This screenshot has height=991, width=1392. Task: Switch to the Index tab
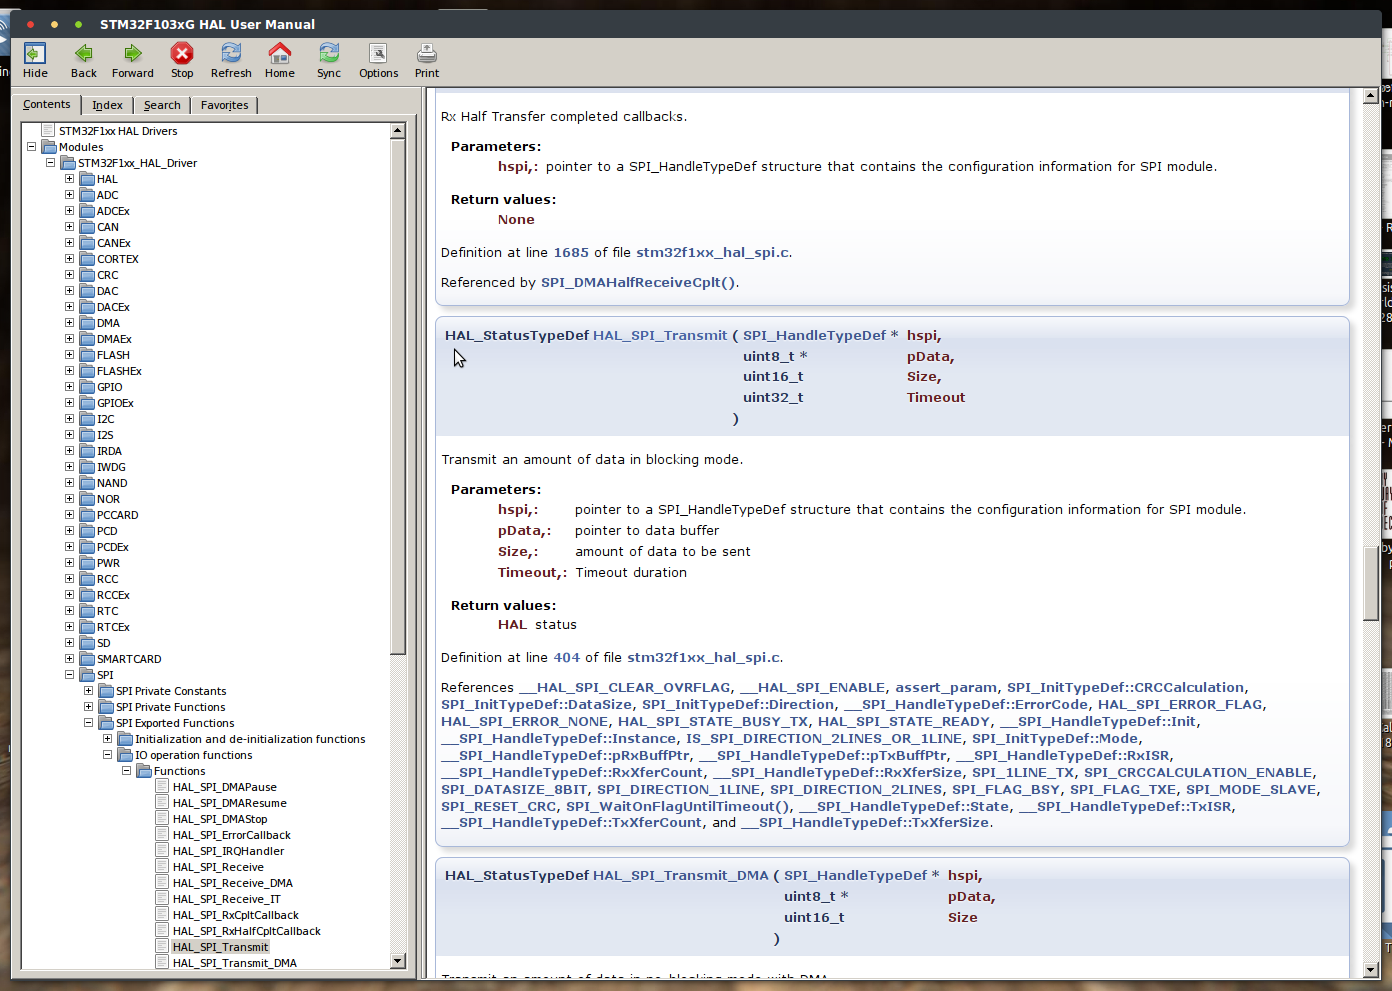pos(107,105)
